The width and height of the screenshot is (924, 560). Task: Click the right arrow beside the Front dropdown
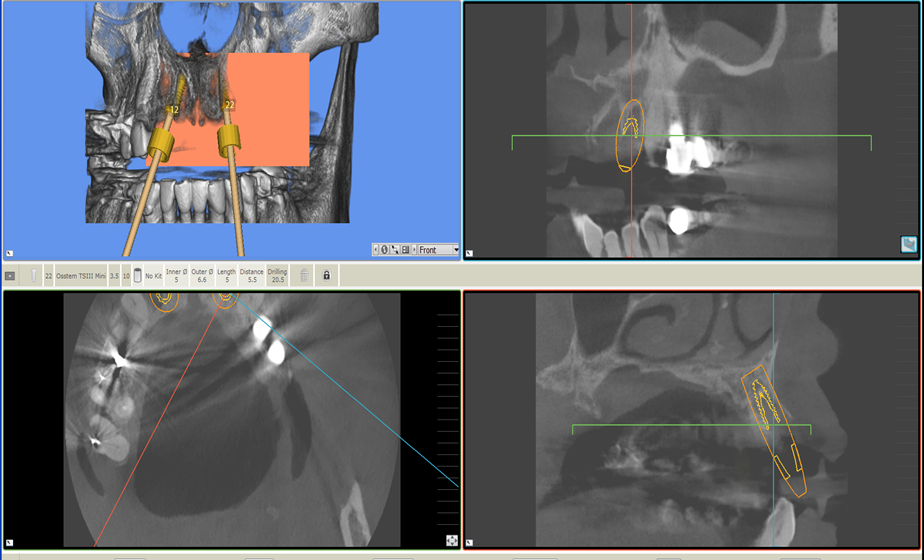414,249
